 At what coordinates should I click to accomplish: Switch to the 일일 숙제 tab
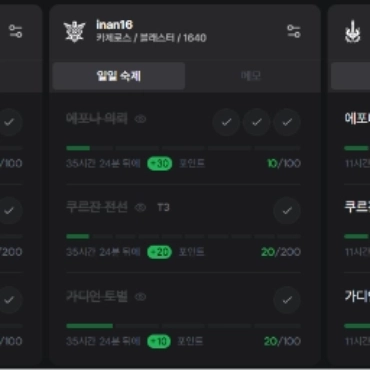pos(119,76)
